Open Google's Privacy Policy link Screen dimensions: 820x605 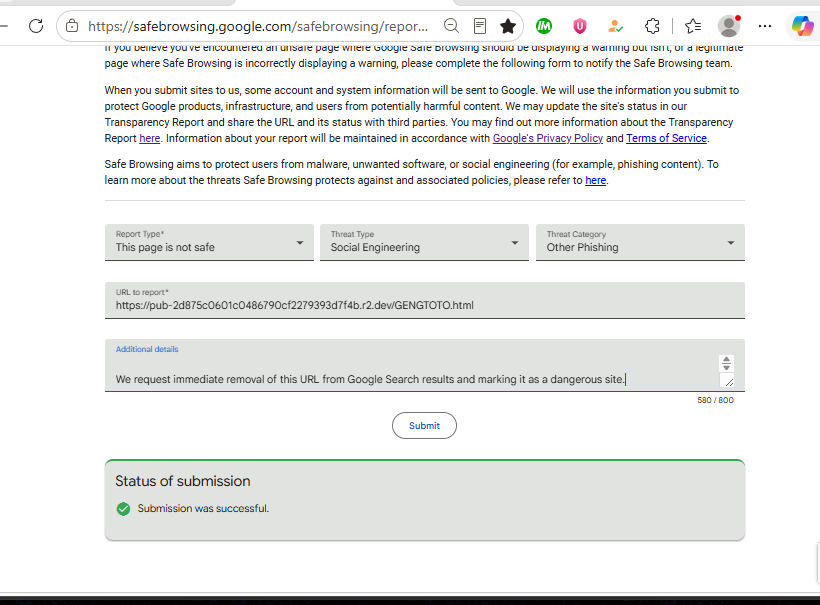[x=548, y=138]
